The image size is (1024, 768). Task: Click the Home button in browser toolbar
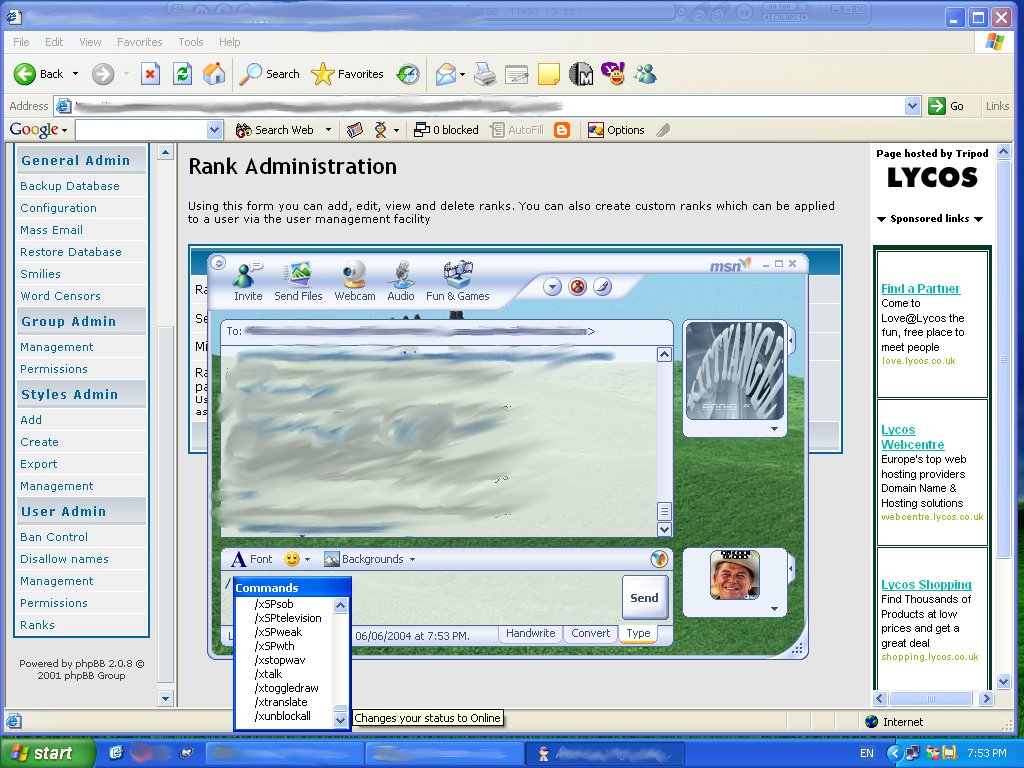[214, 74]
